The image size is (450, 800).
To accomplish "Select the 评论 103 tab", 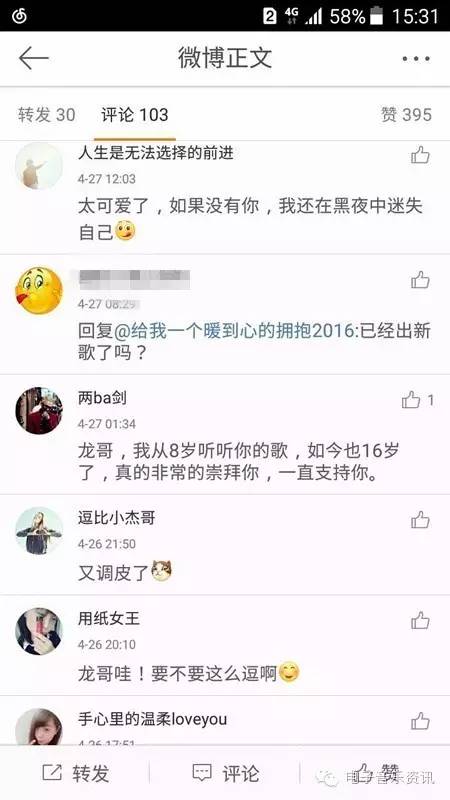I will pyautogui.click(x=135, y=115).
